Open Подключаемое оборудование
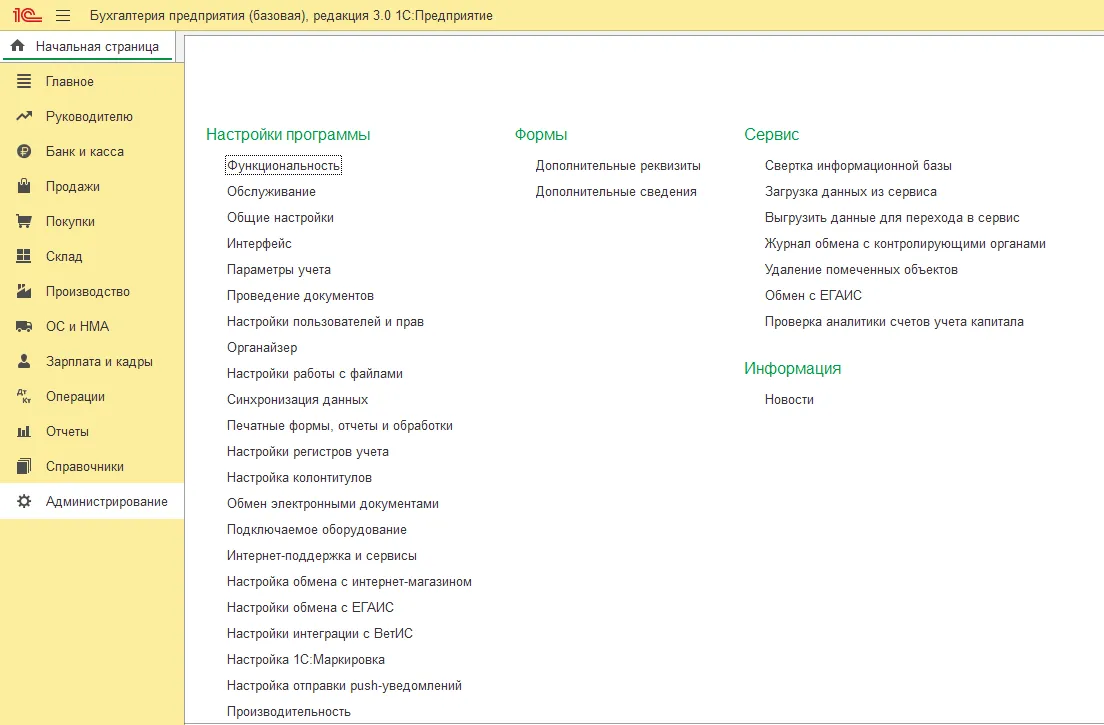This screenshot has width=1104, height=725. [x=317, y=530]
